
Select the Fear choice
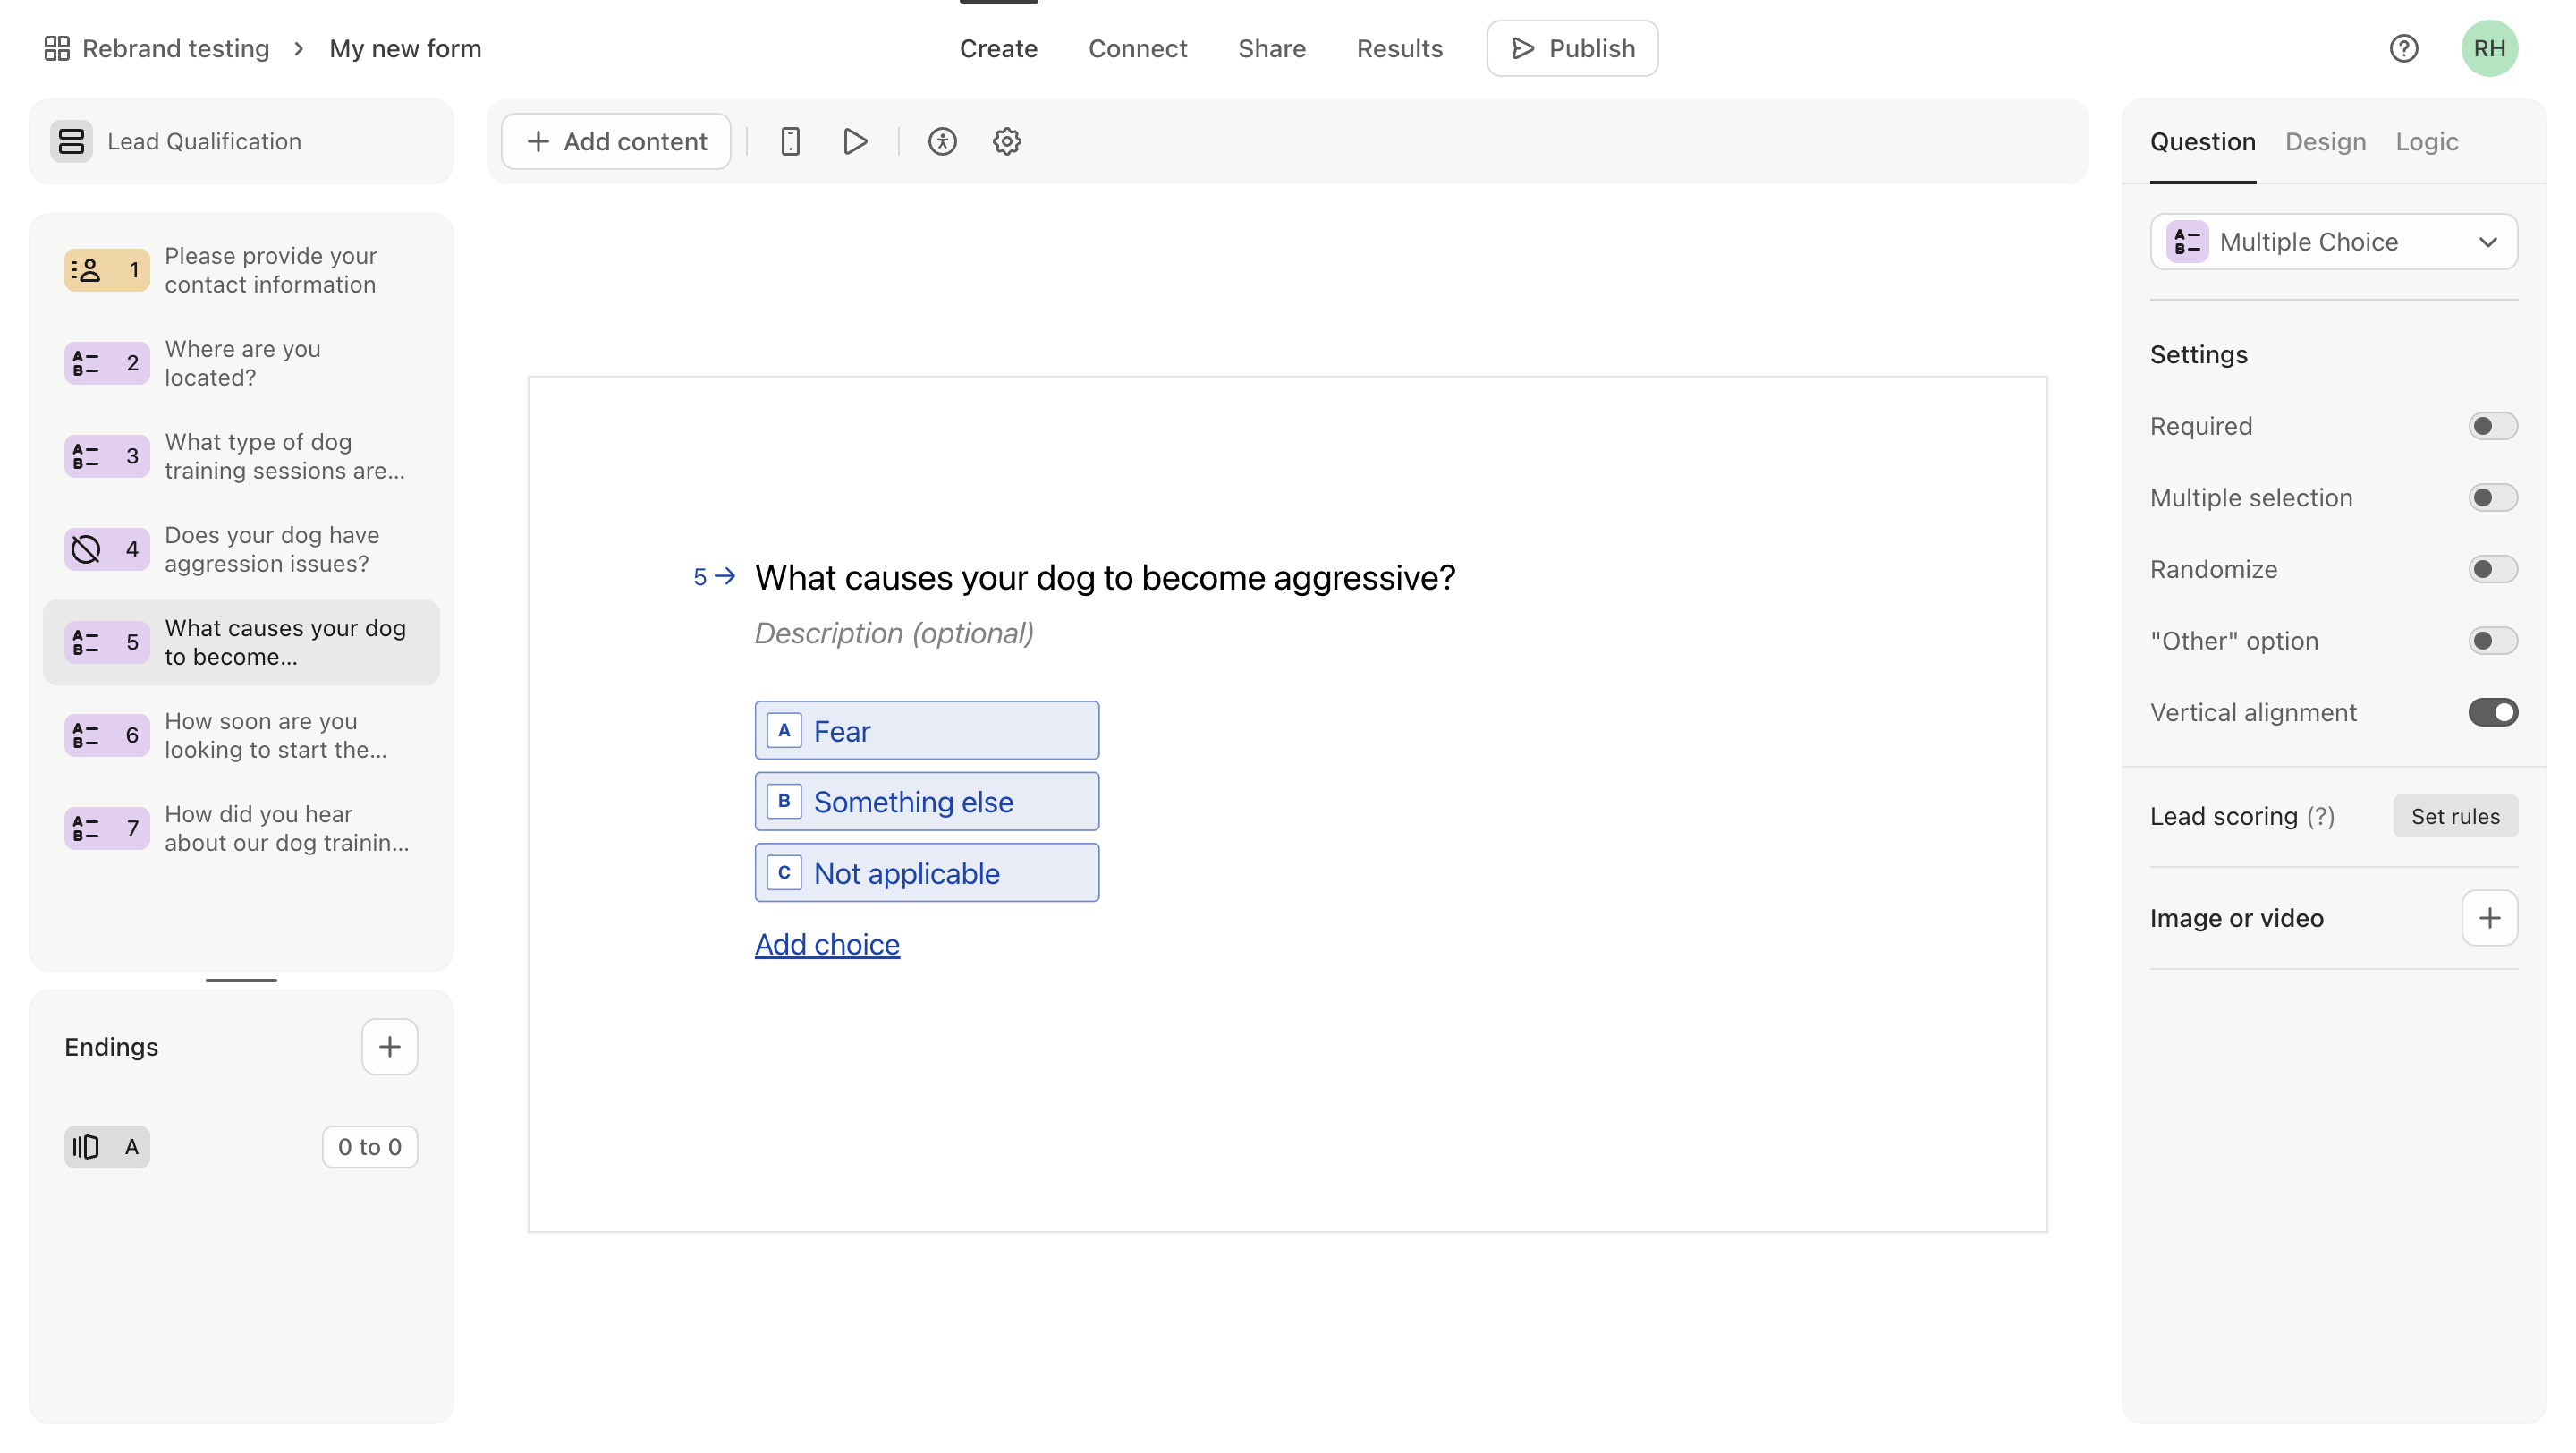[x=927, y=730]
